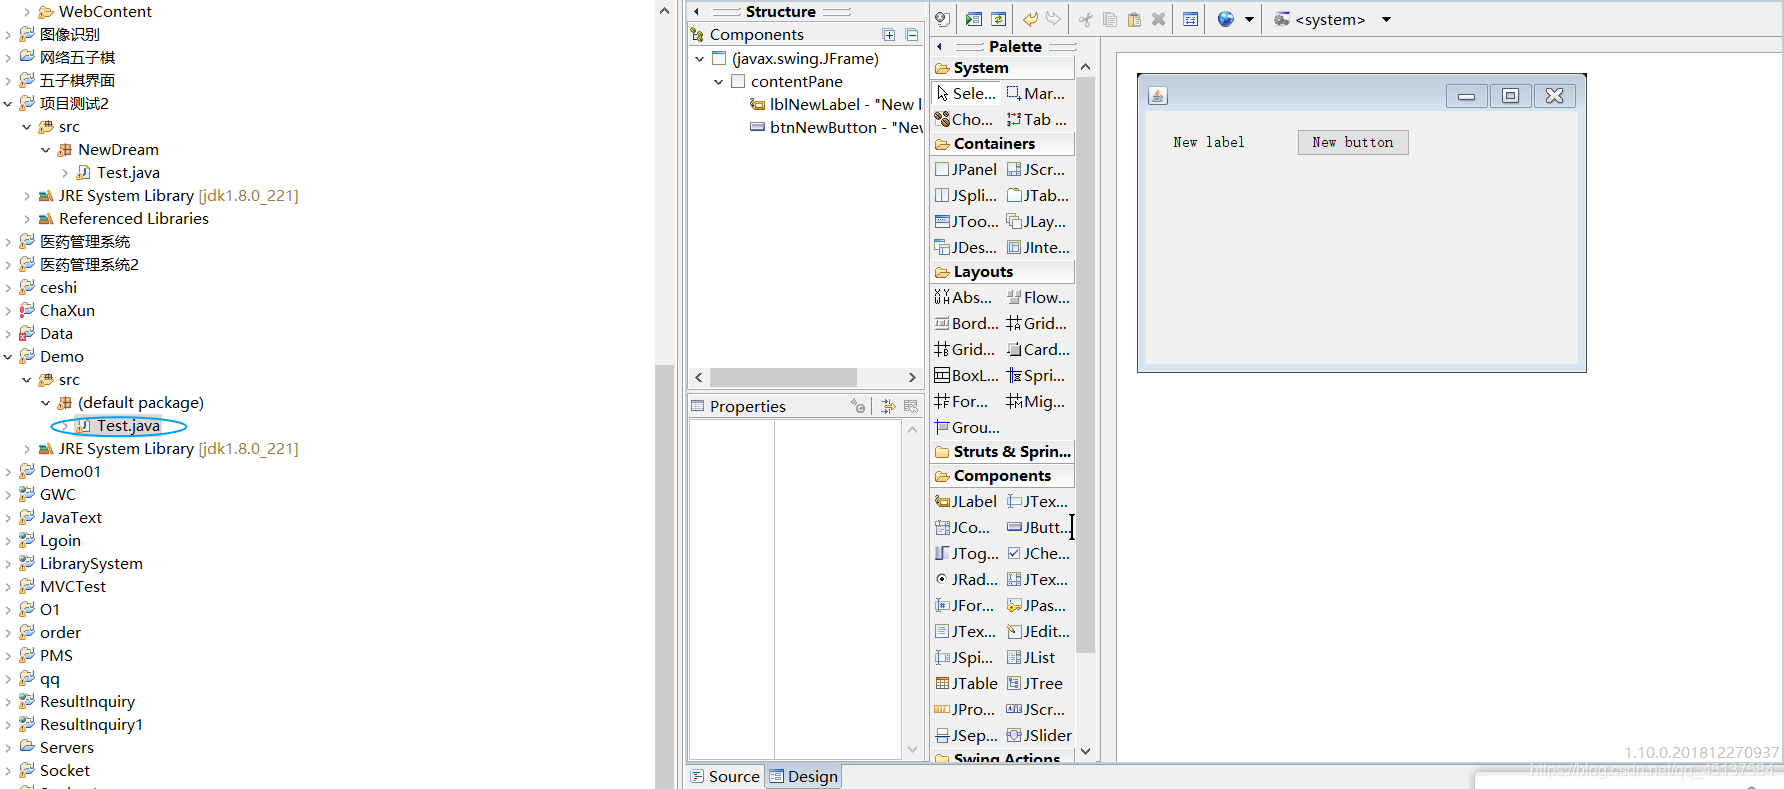Click the Undo arrow in designer toolbar
Viewport: 1784px width, 789px height.
click(x=1030, y=19)
